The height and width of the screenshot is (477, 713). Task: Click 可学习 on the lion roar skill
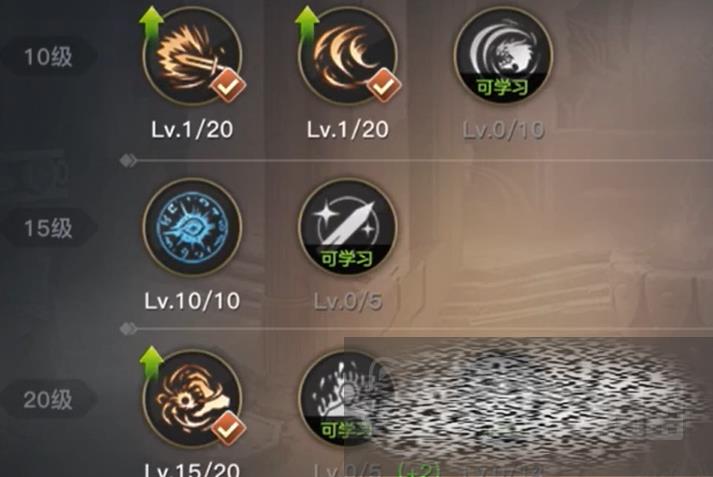click(503, 87)
